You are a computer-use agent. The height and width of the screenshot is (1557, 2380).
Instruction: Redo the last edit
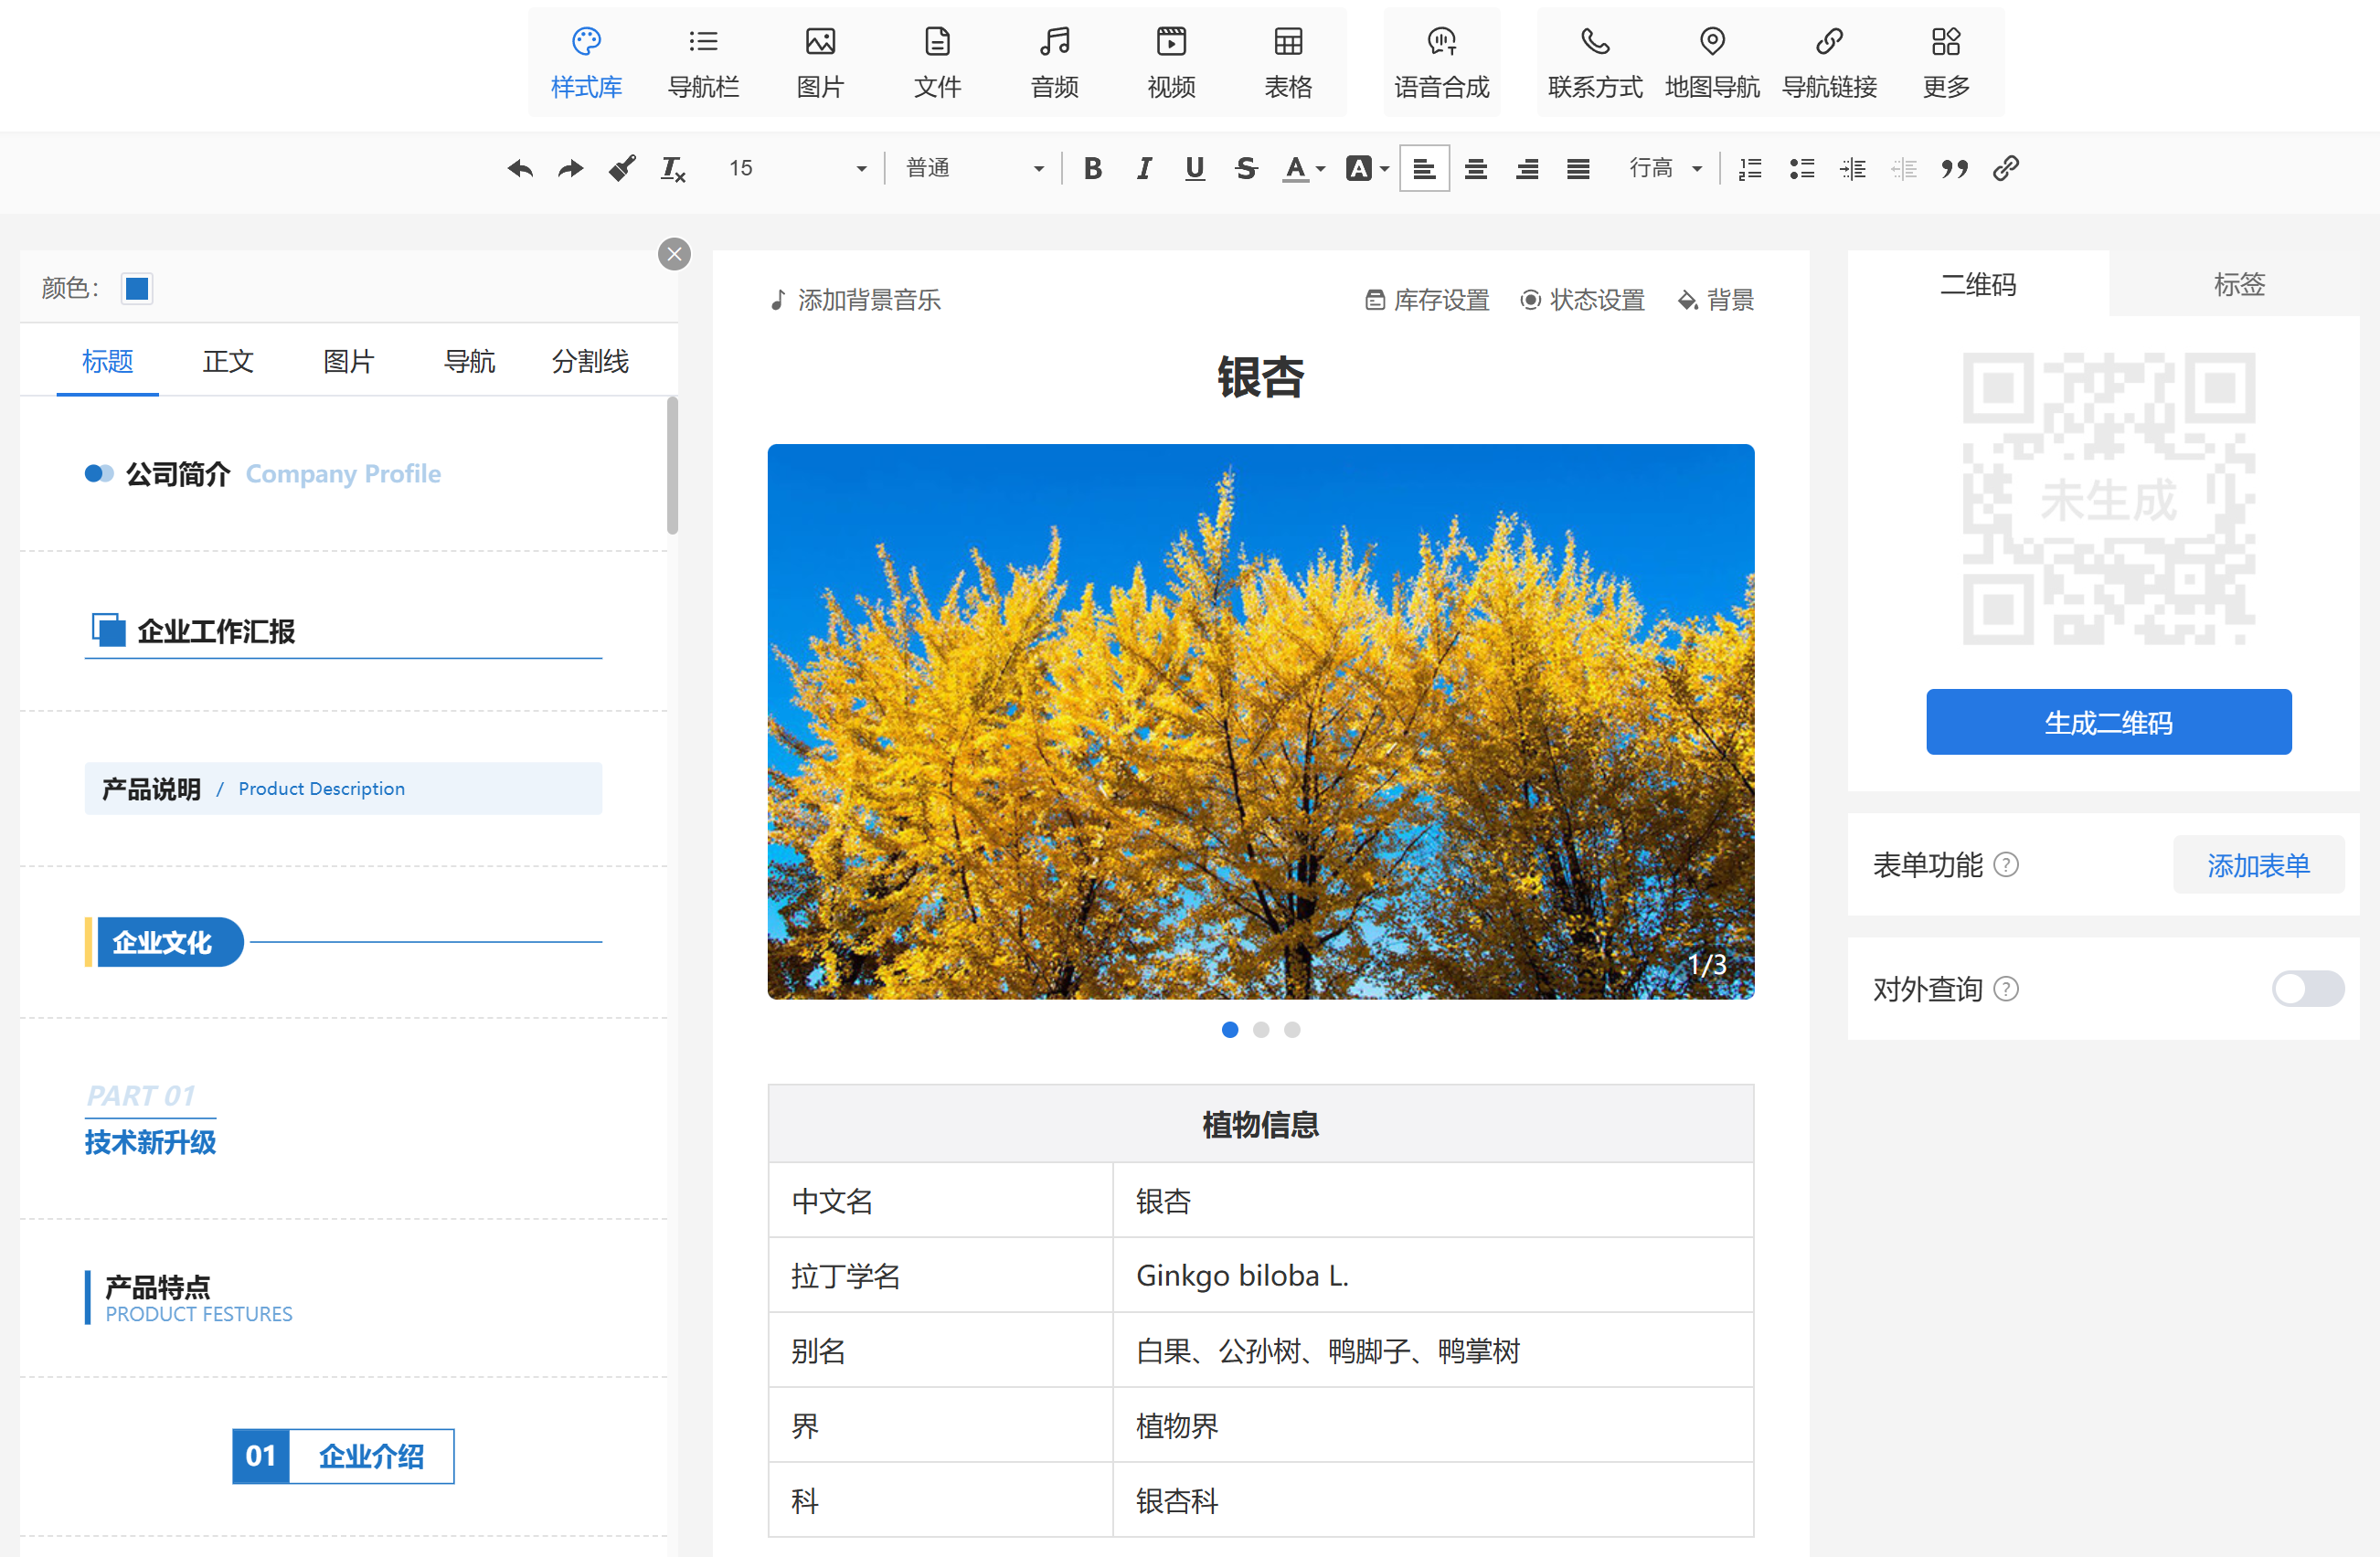tap(571, 169)
